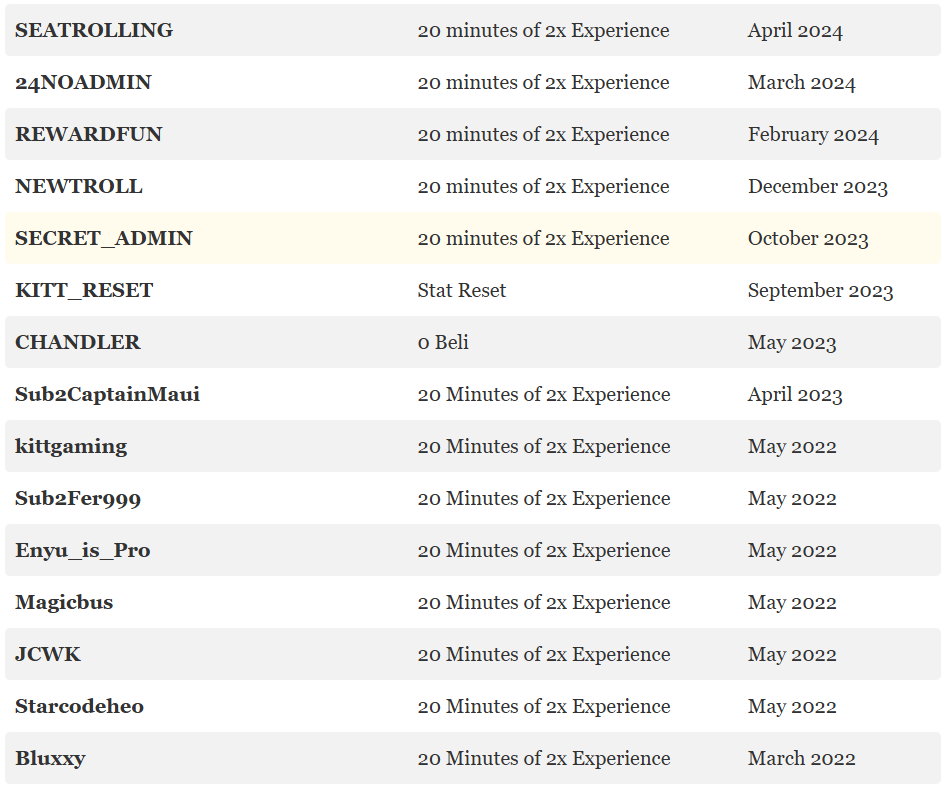946x792 pixels.
Task: Click the kittgaming code name
Action: [x=71, y=447]
